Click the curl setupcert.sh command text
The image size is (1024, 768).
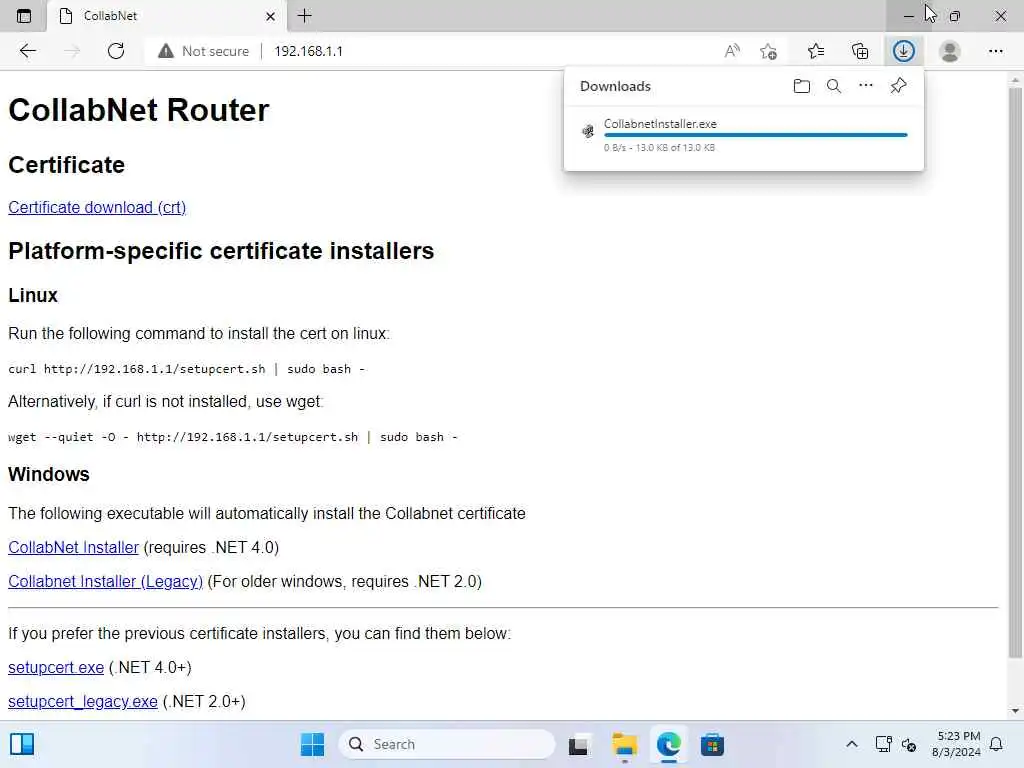pyautogui.click(x=187, y=369)
